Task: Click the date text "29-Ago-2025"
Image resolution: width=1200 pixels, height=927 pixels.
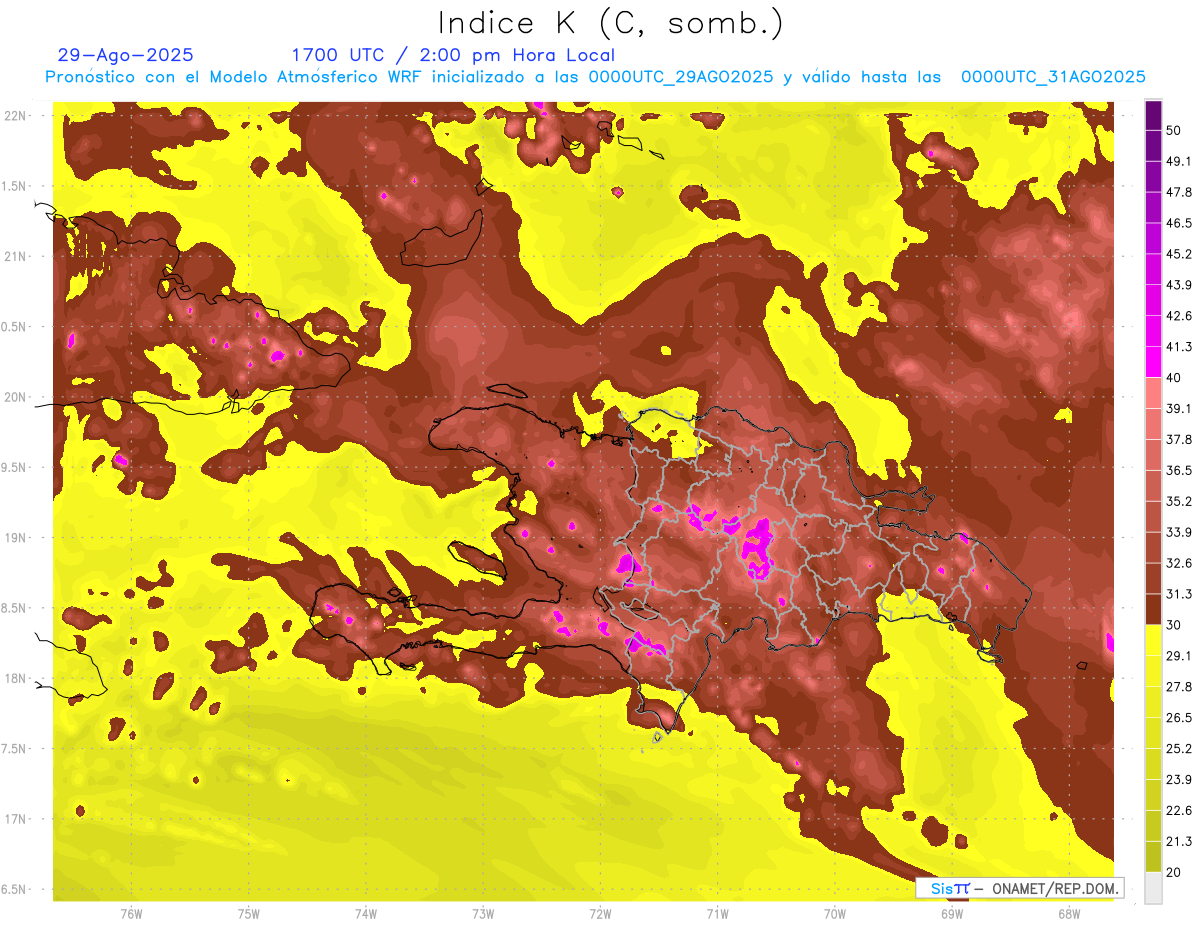Action: click(x=126, y=55)
